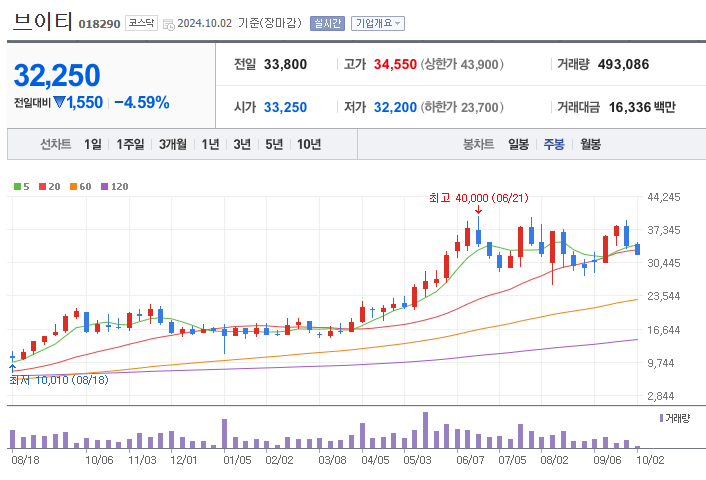Click the 06/07 date axis label
The width and height of the screenshot is (706, 480).
470,460
